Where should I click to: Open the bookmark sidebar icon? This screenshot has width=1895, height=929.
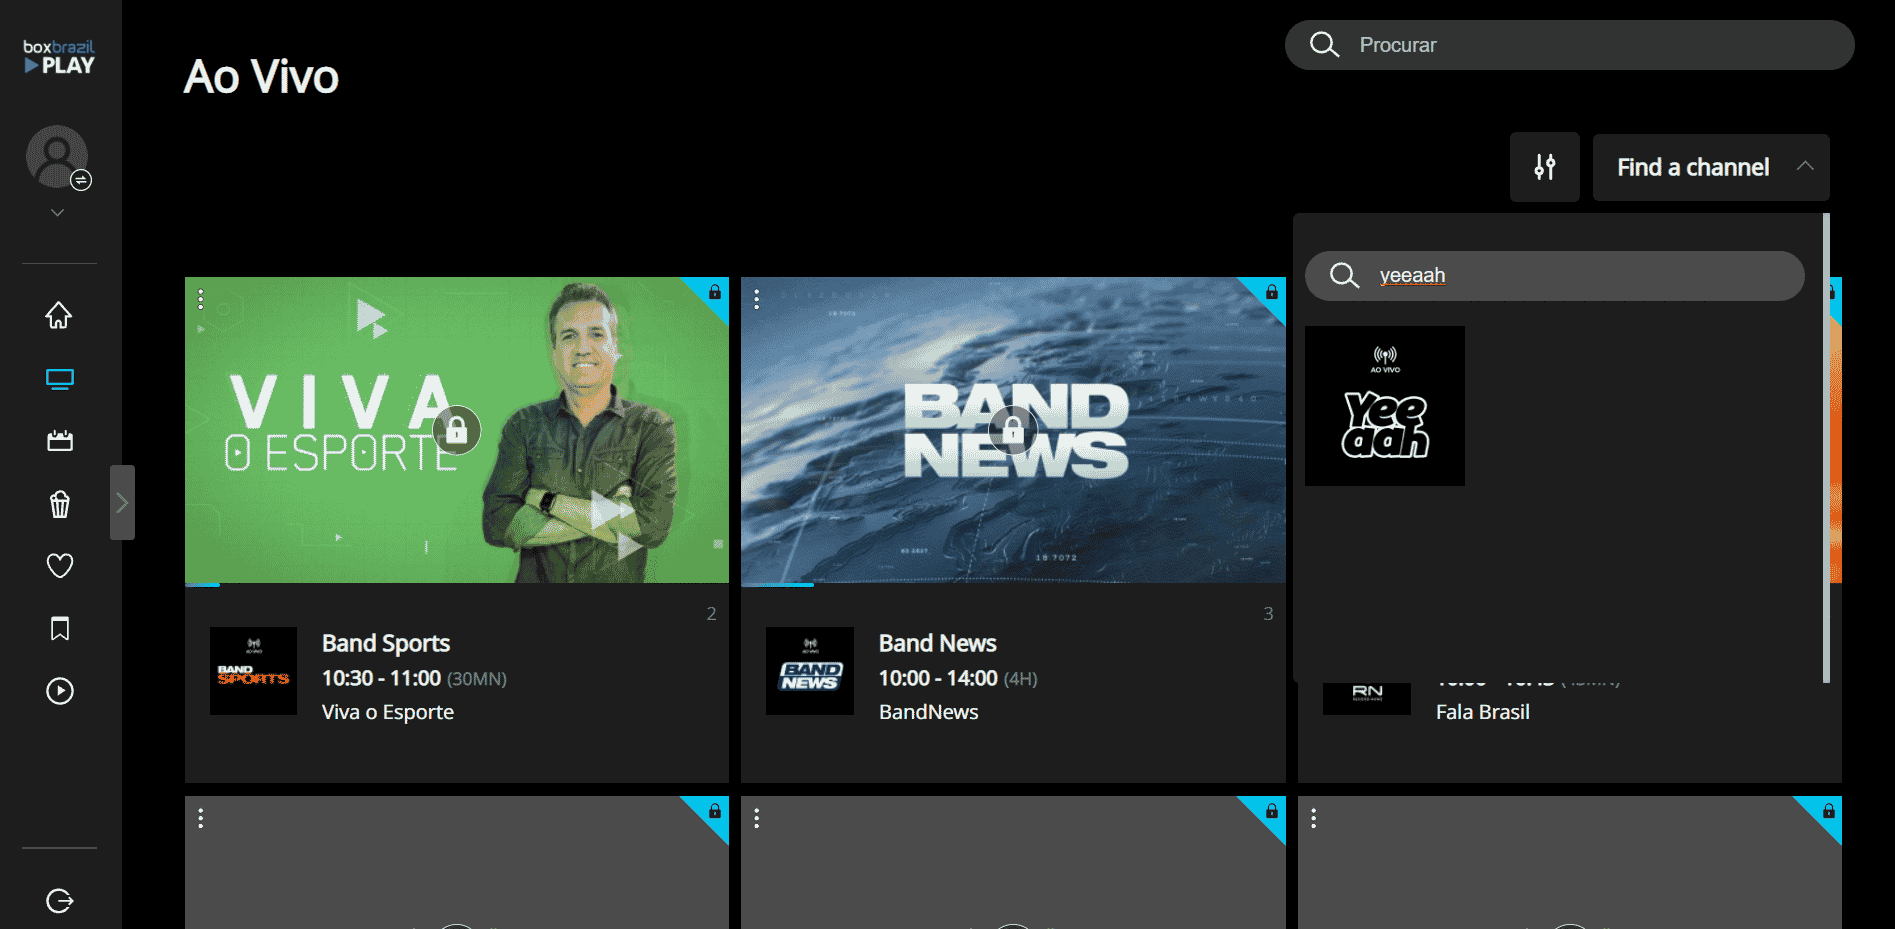point(59,628)
